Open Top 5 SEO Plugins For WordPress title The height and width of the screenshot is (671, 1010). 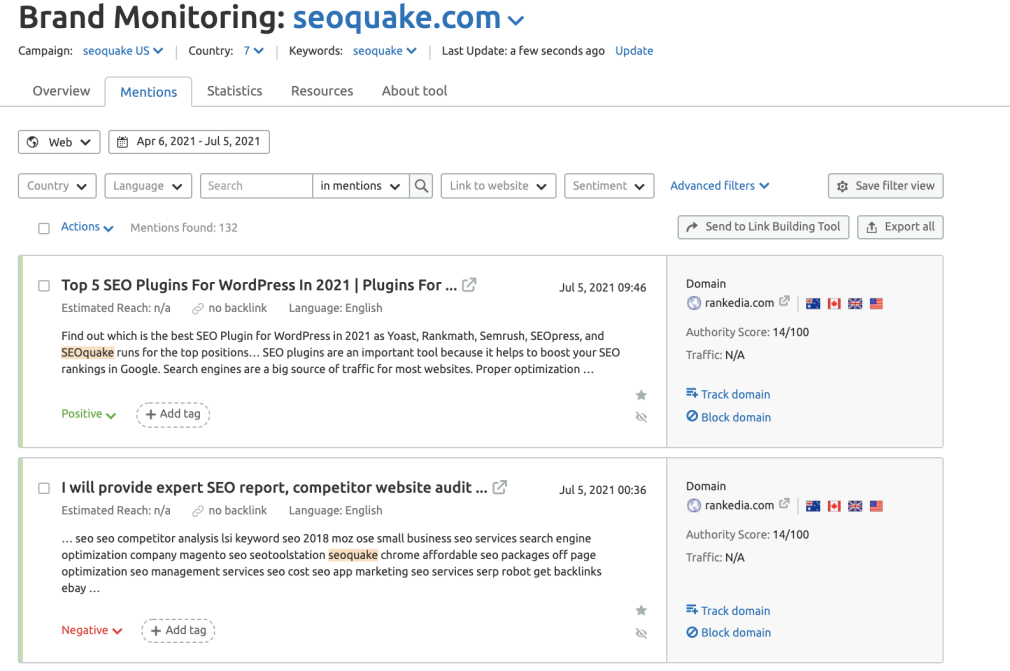[x=259, y=285]
